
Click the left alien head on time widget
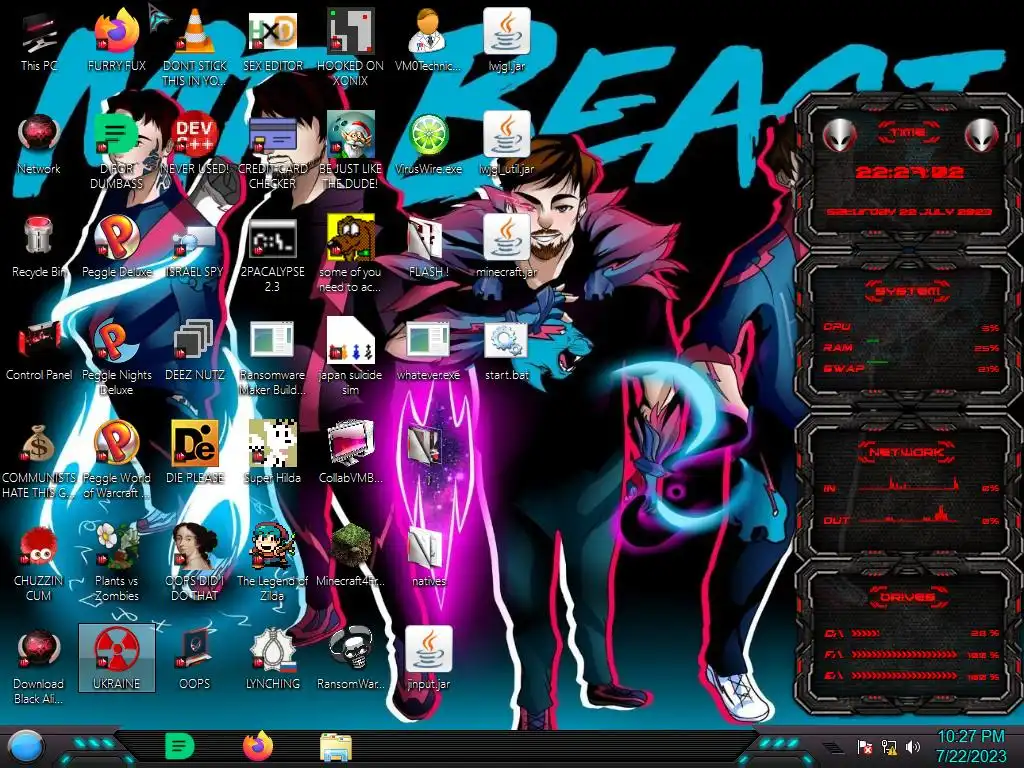(x=839, y=136)
